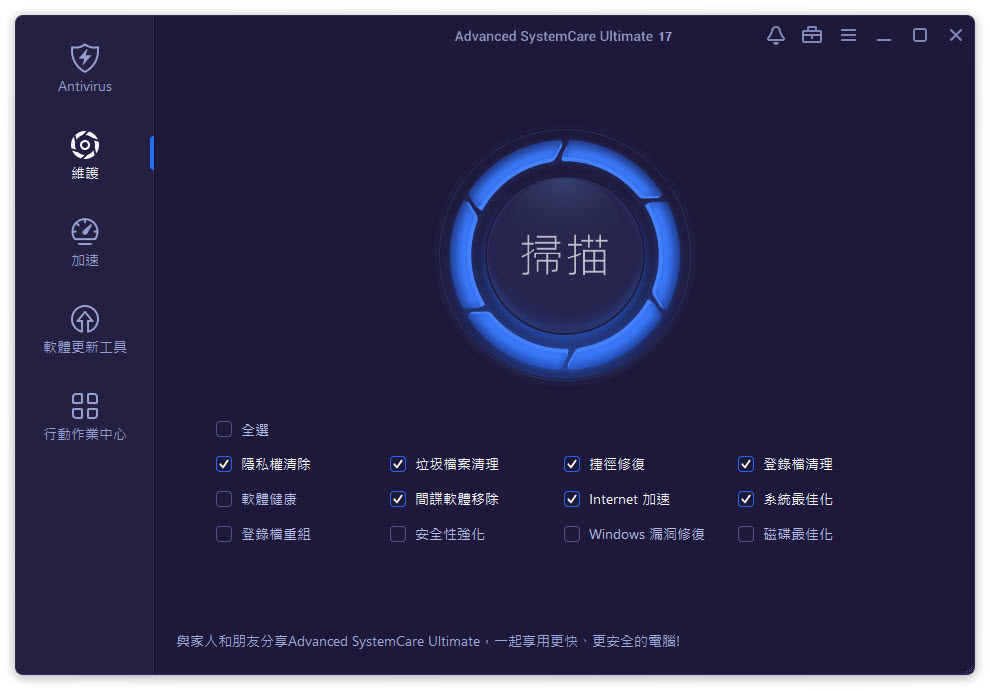Enable 磁碟最佳化 disk optimization

coord(745,534)
